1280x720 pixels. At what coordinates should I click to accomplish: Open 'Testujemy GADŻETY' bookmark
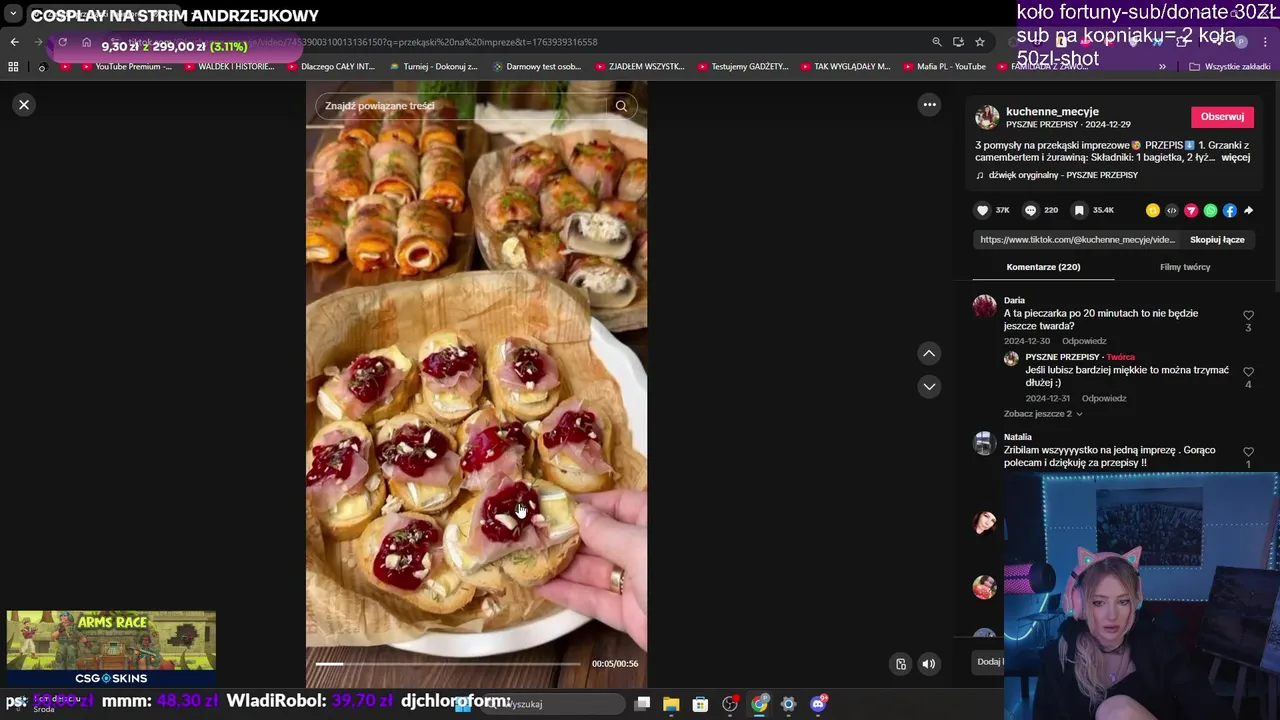tap(743, 67)
